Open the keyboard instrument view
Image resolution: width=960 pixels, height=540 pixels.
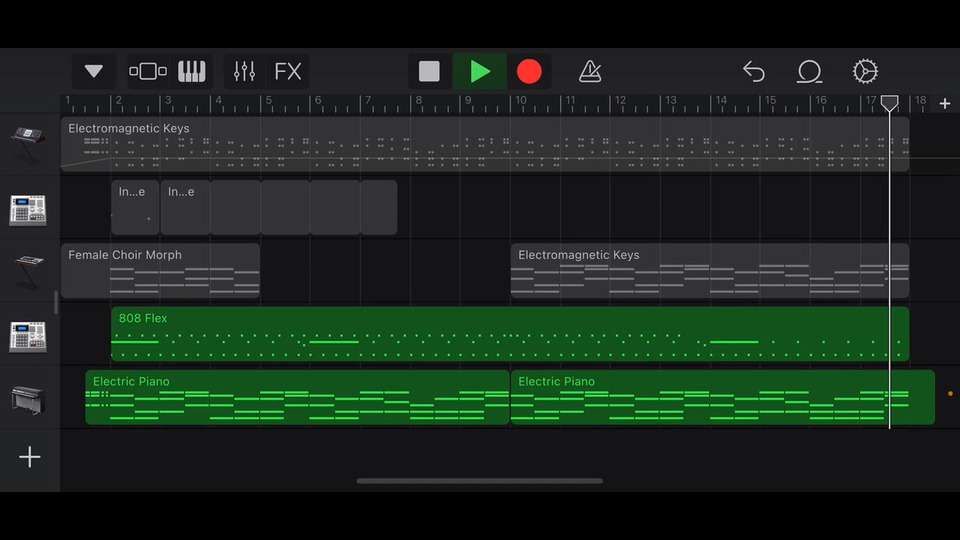(x=192, y=71)
